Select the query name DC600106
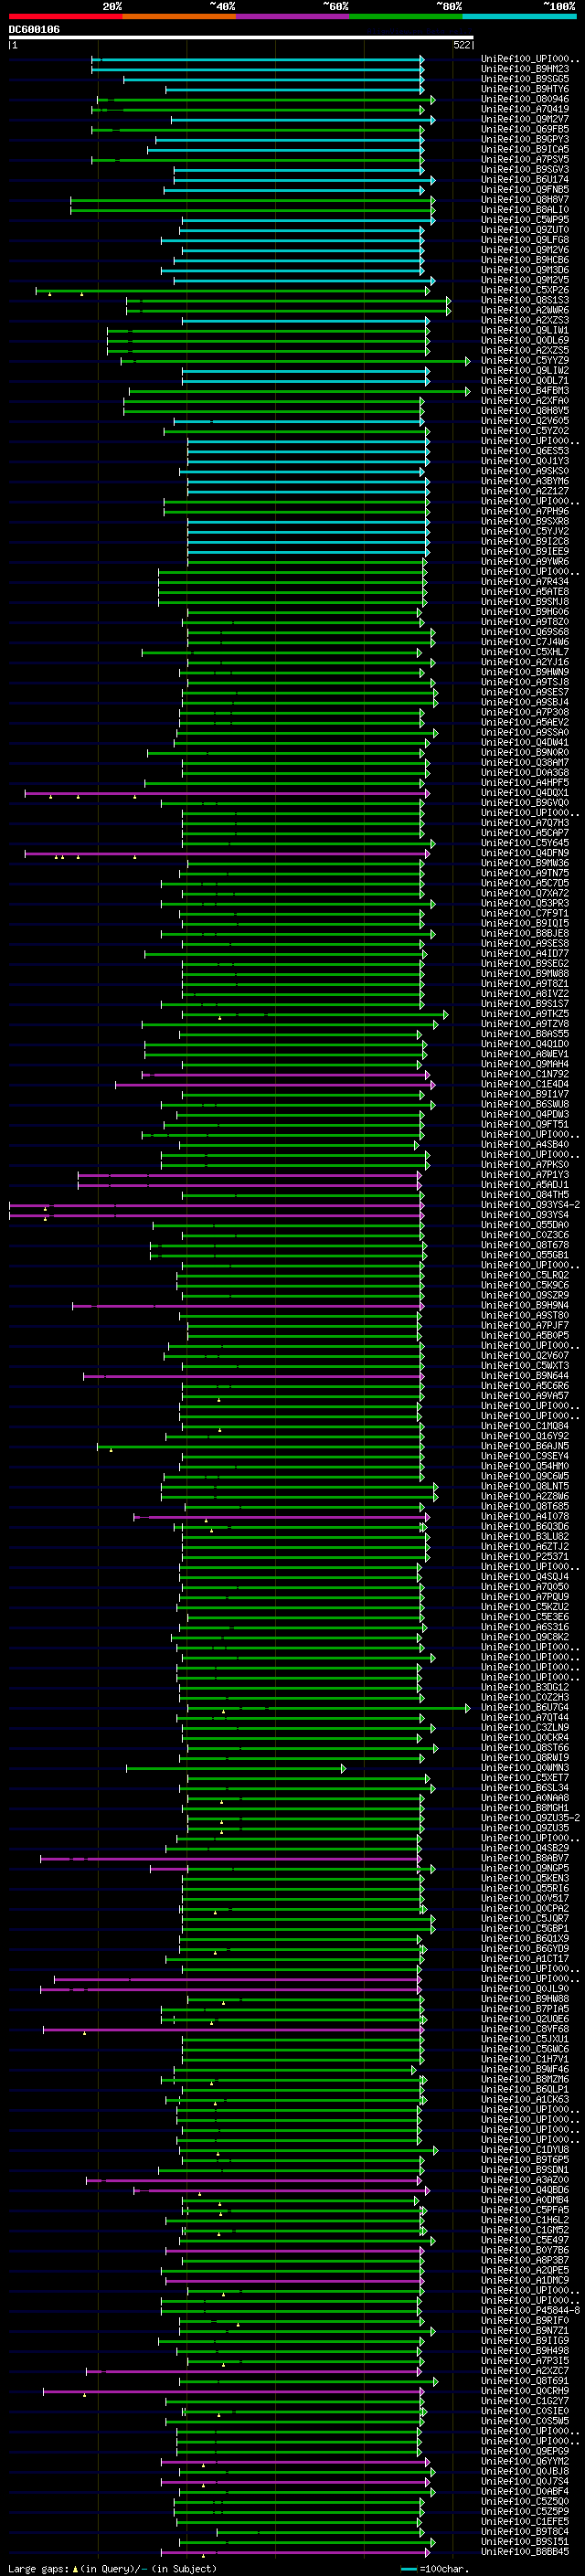 34,30
